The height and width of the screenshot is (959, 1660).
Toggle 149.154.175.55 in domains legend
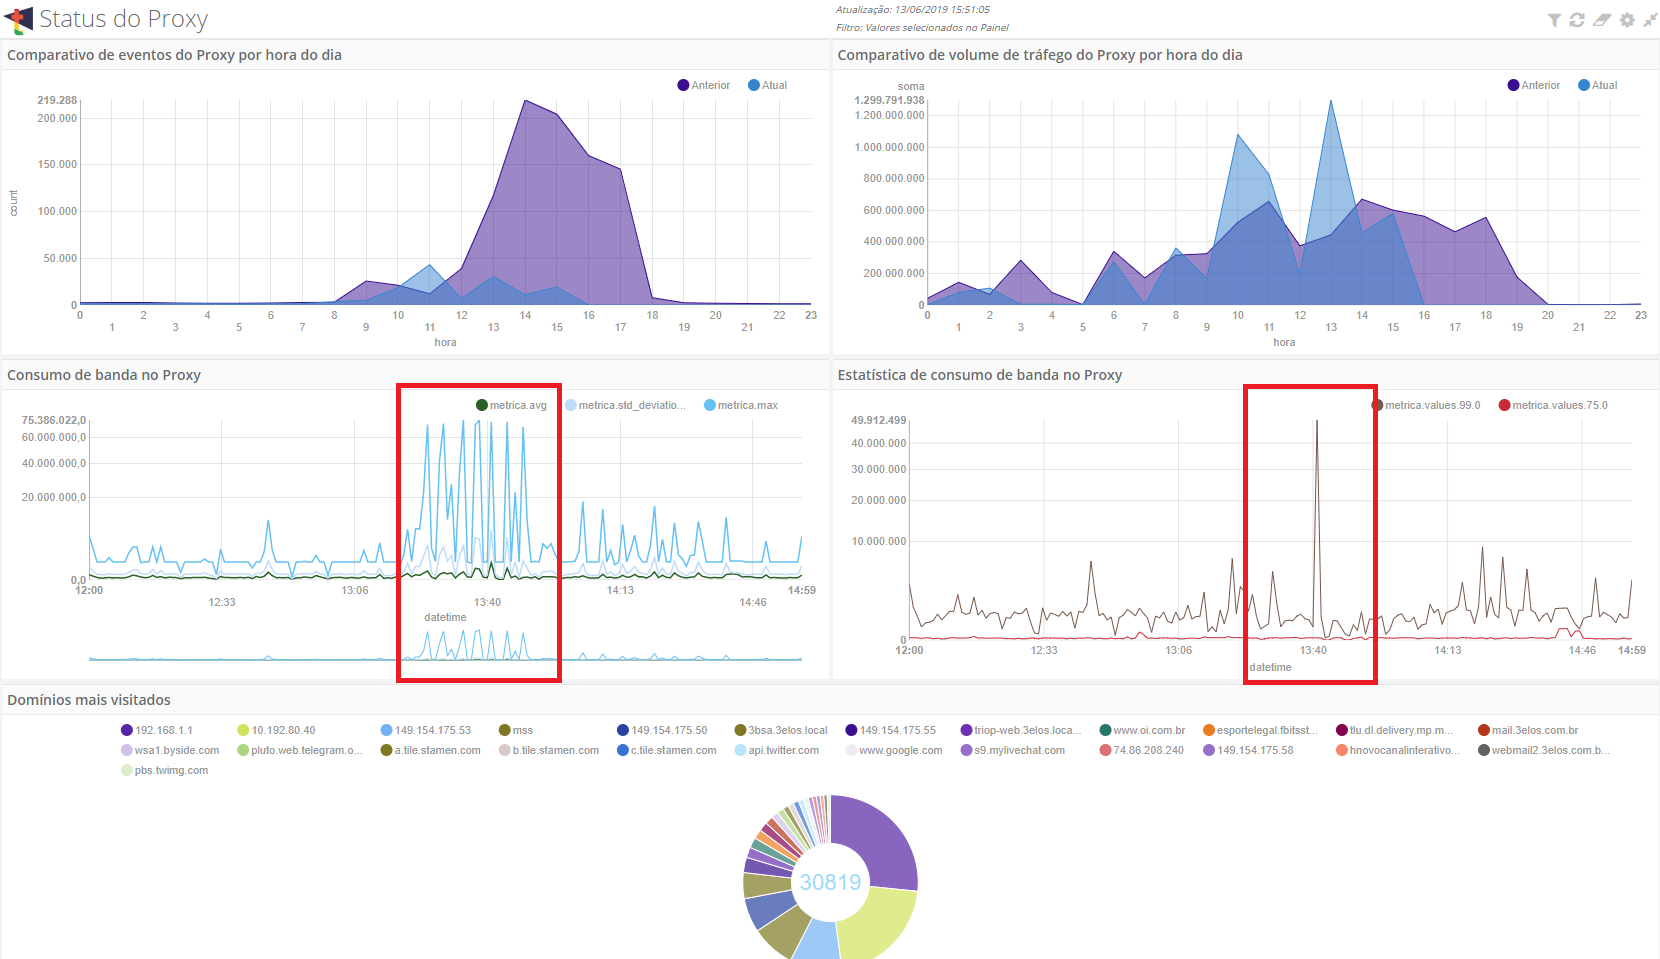[891, 730]
